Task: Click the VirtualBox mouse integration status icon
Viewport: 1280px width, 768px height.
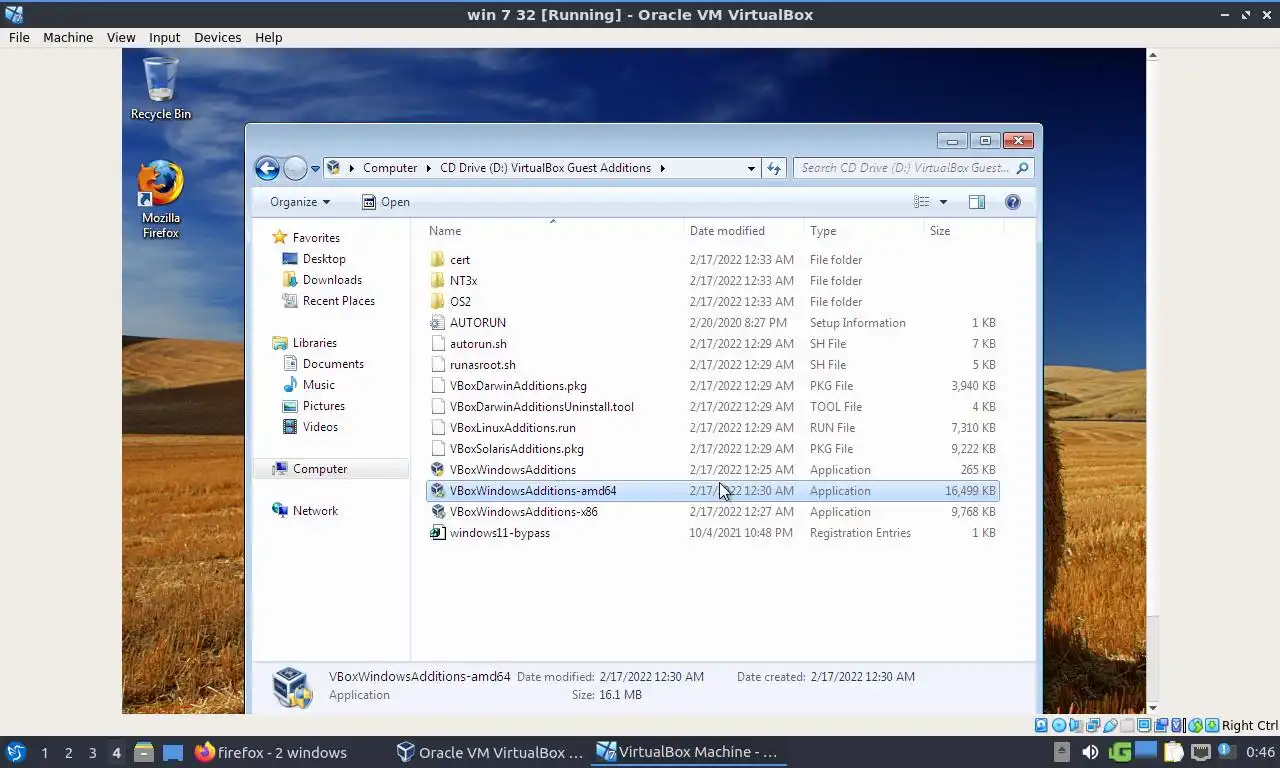Action: tap(1196, 725)
